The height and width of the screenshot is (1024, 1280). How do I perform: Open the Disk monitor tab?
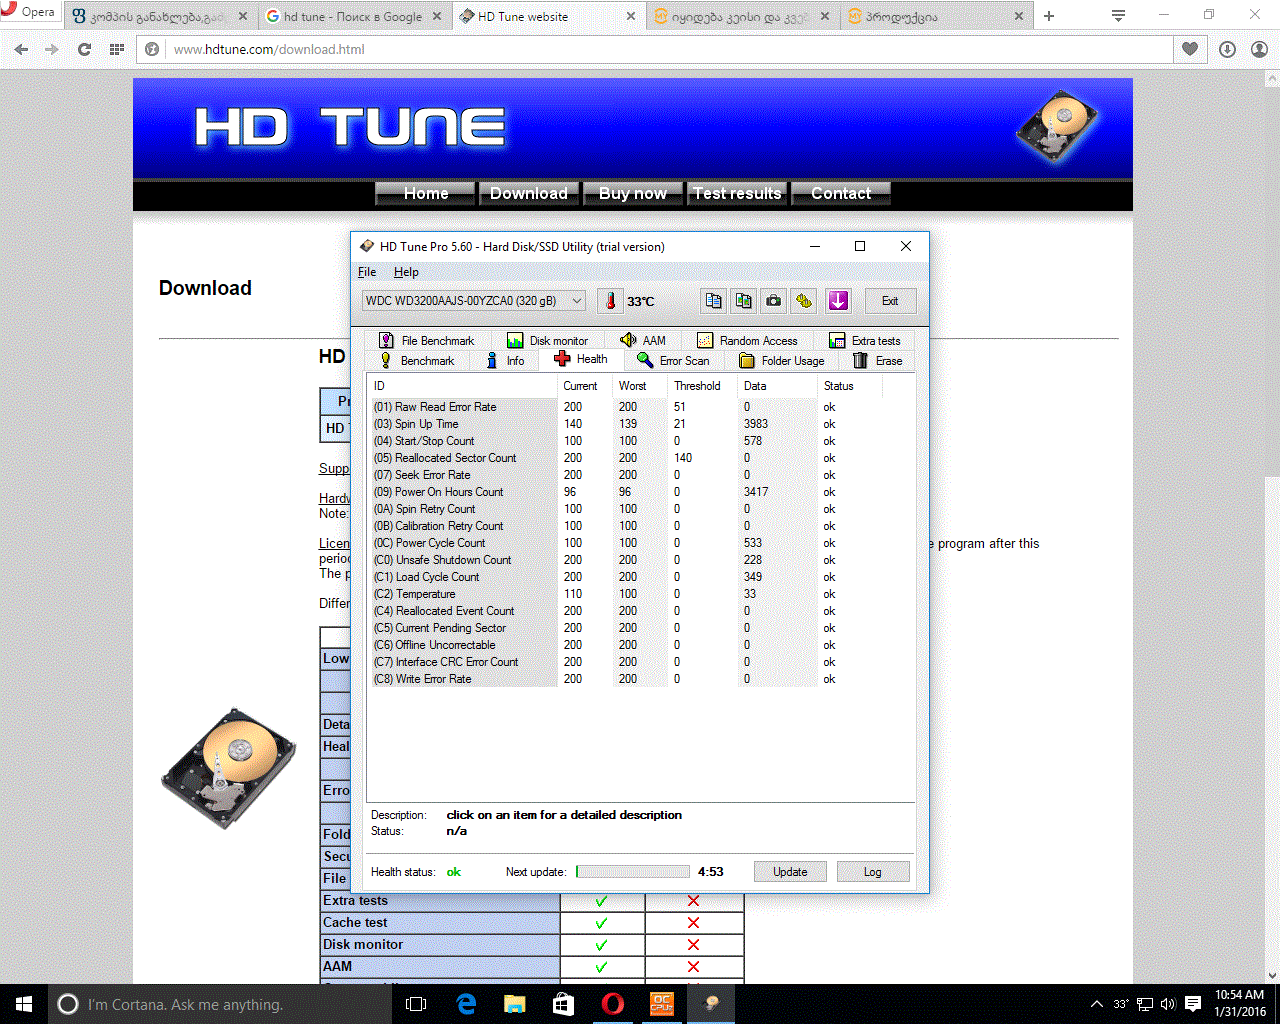coord(548,341)
